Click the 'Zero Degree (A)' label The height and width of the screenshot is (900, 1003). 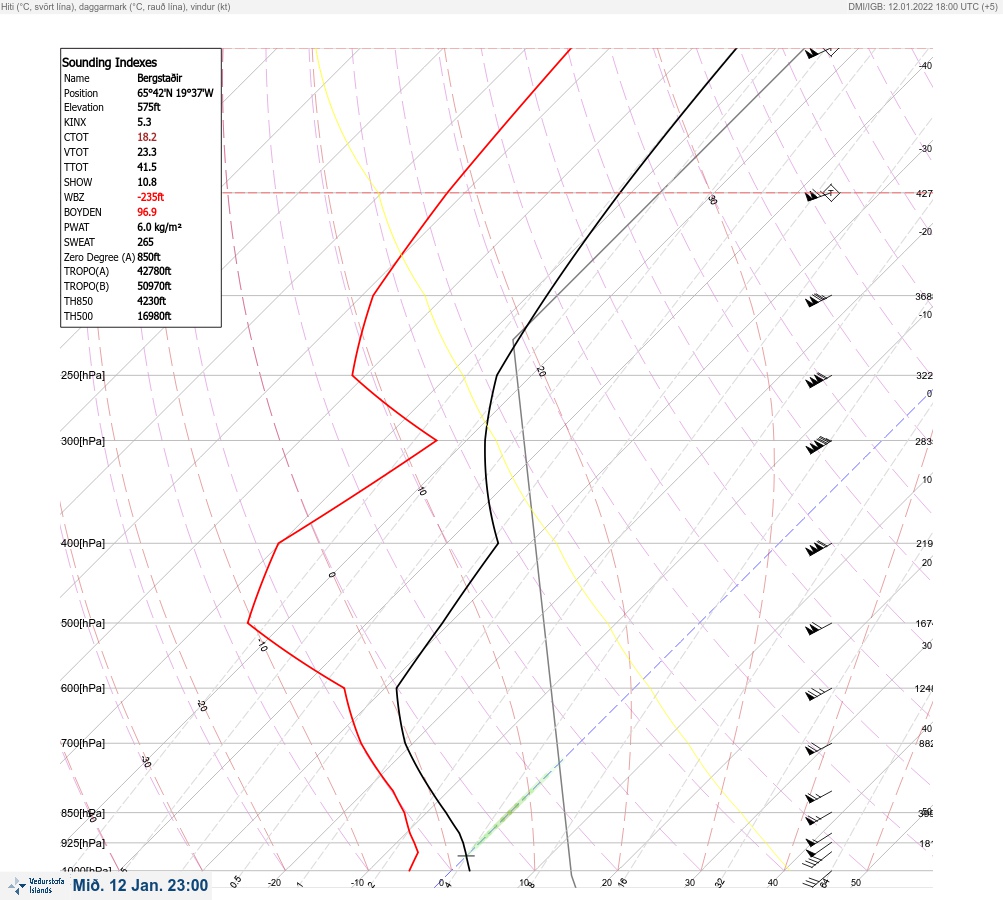[x=99, y=257]
